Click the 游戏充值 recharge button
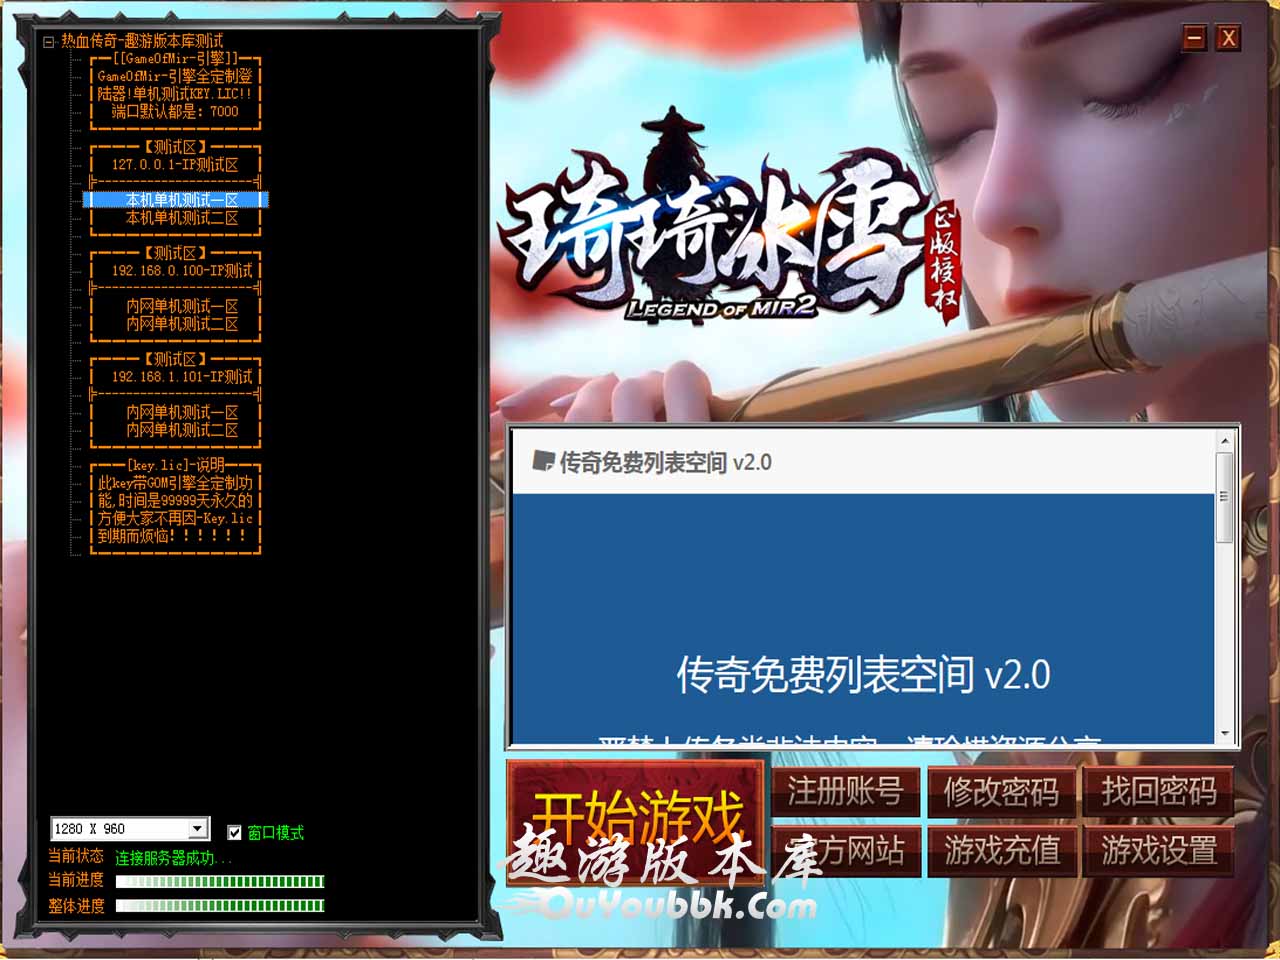1280x960 pixels. click(1001, 851)
